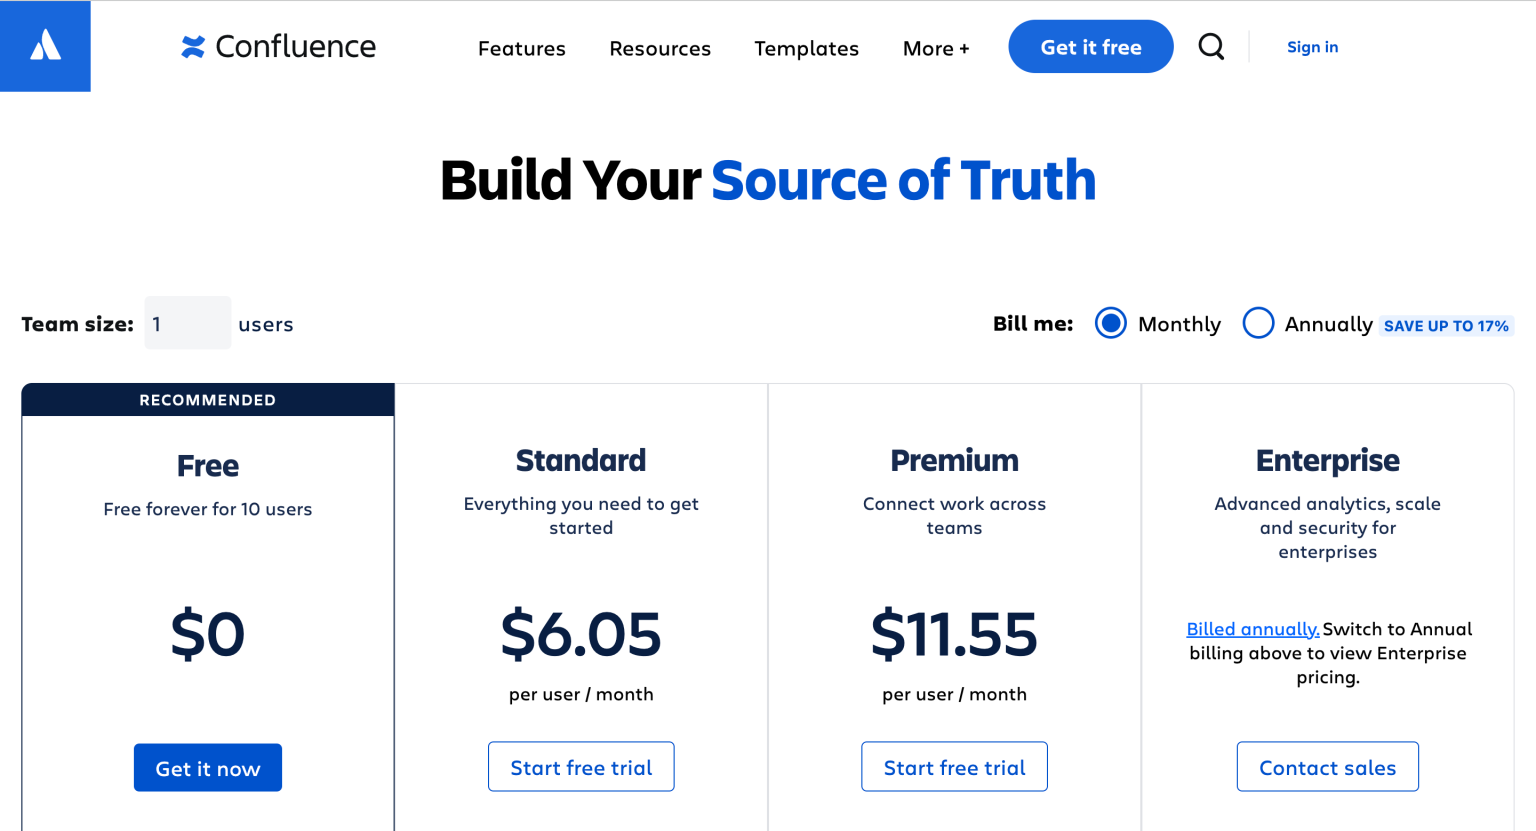Expand the More + navigation menu
Screen dimensions: 1536x831
(x=935, y=48)
